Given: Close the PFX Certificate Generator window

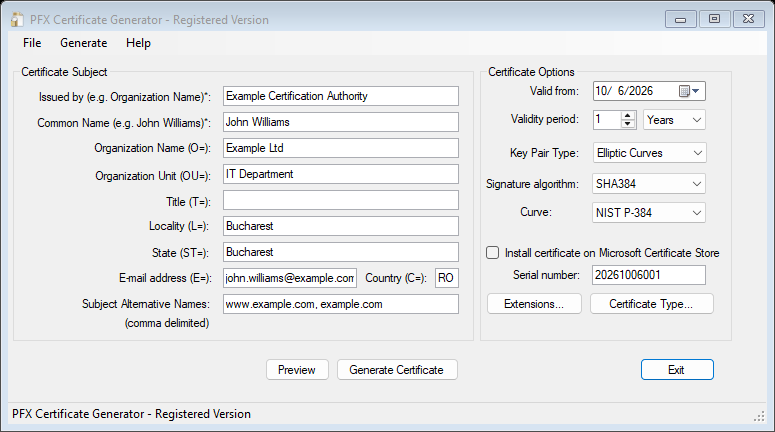Looking at the screenshot, I should pos(748,19).
